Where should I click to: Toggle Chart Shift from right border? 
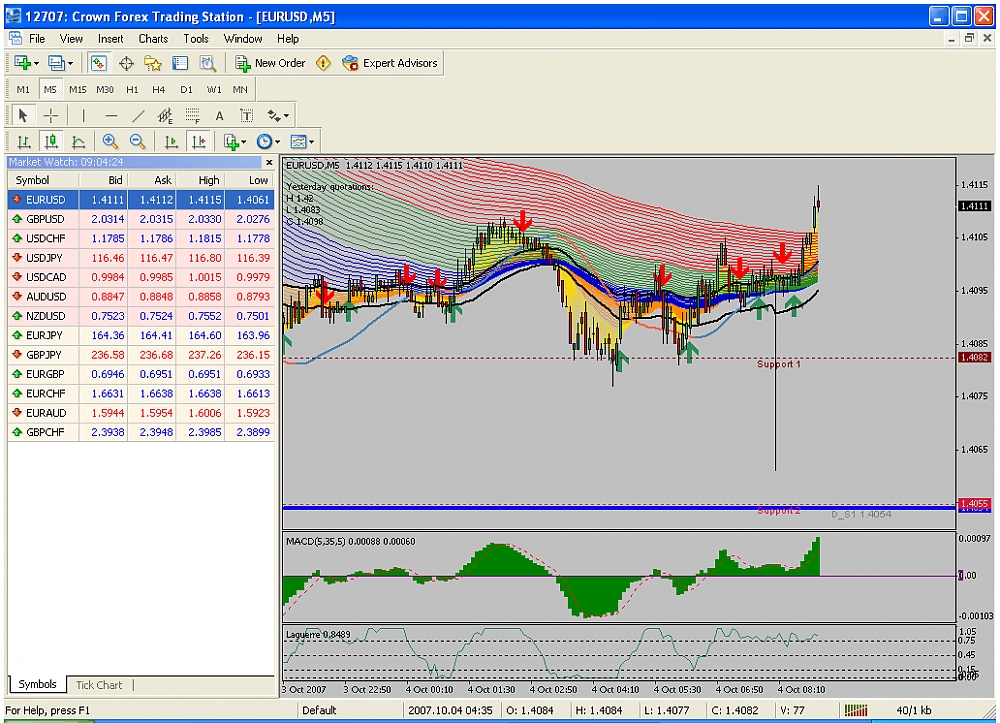[x=199, y=142]
